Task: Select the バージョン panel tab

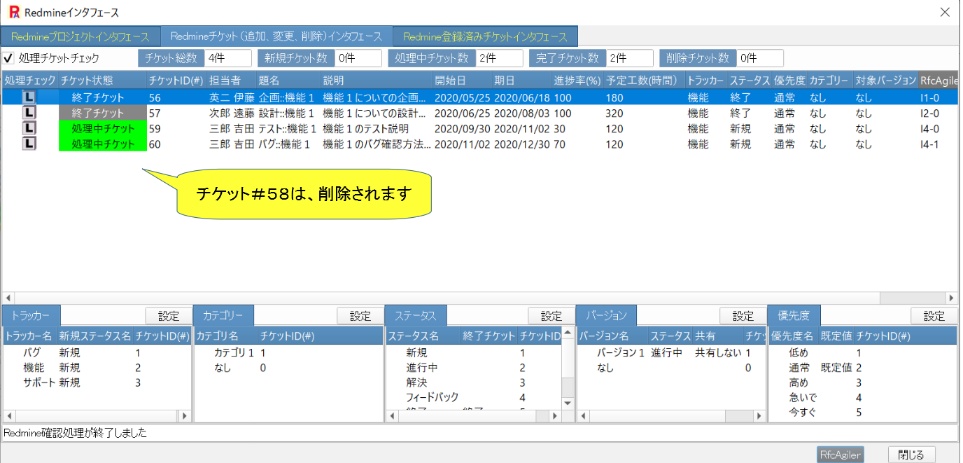Action: click(606, 316)
